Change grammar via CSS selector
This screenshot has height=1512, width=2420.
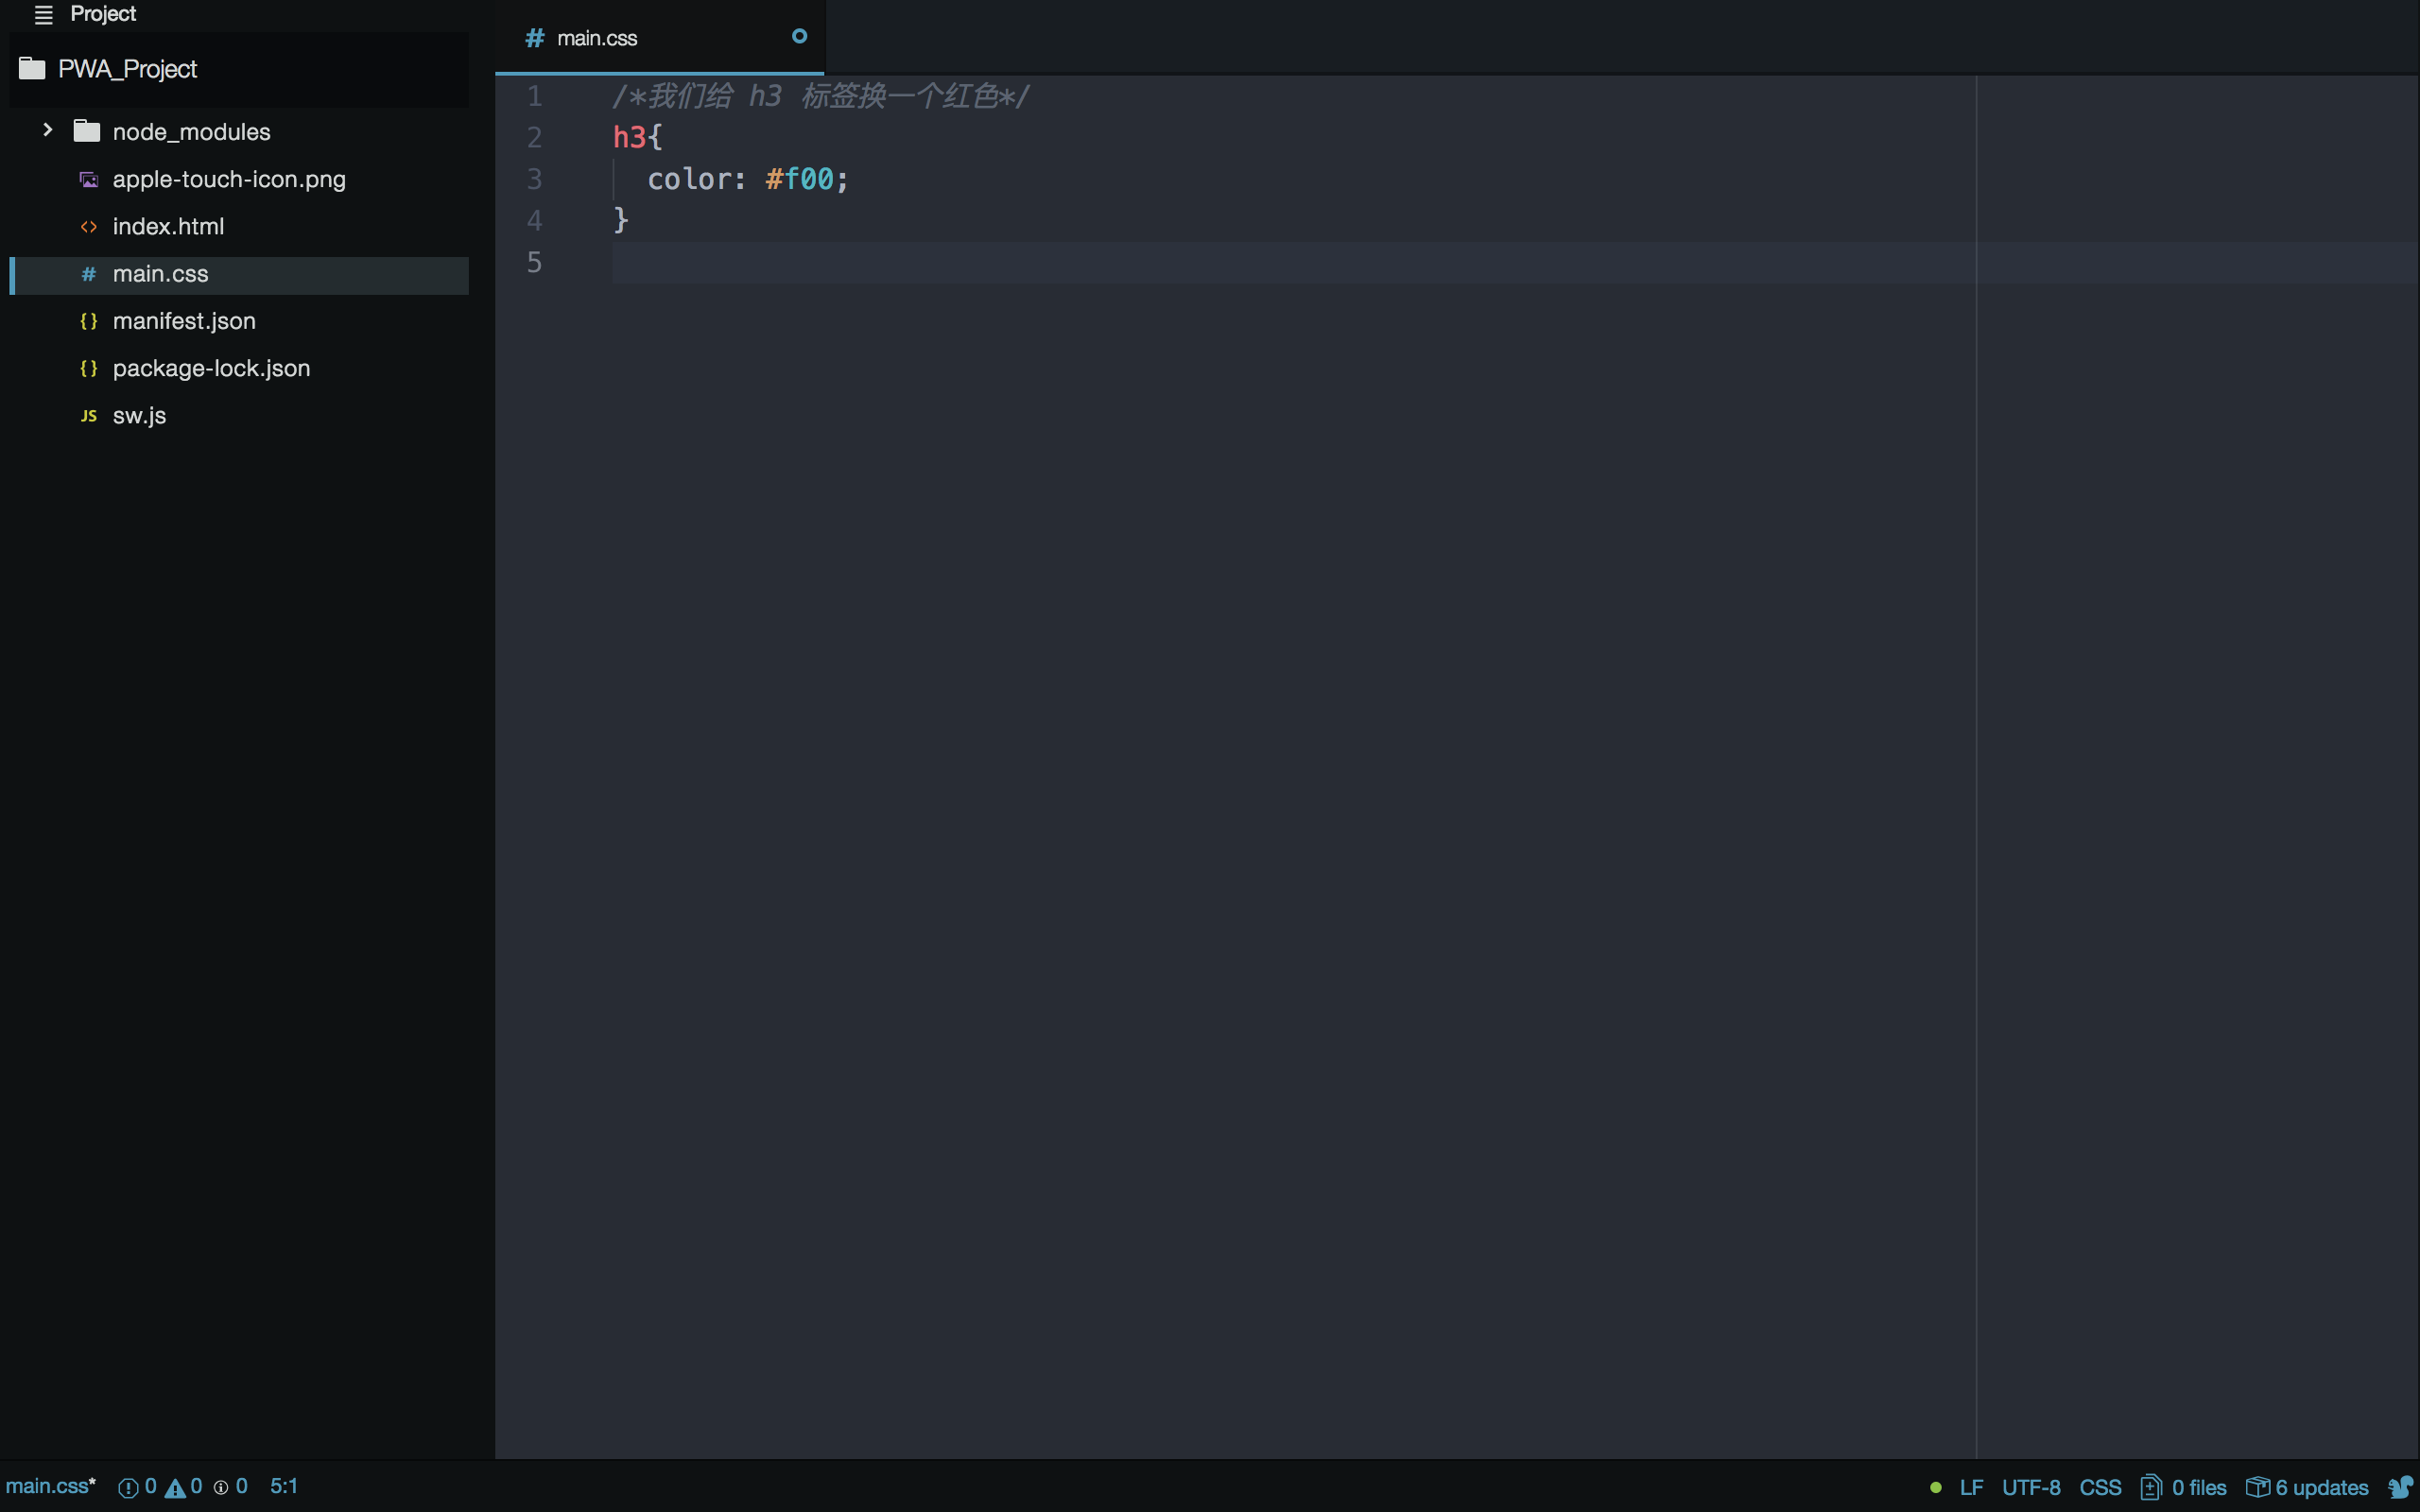(x=2100, y=1487)
